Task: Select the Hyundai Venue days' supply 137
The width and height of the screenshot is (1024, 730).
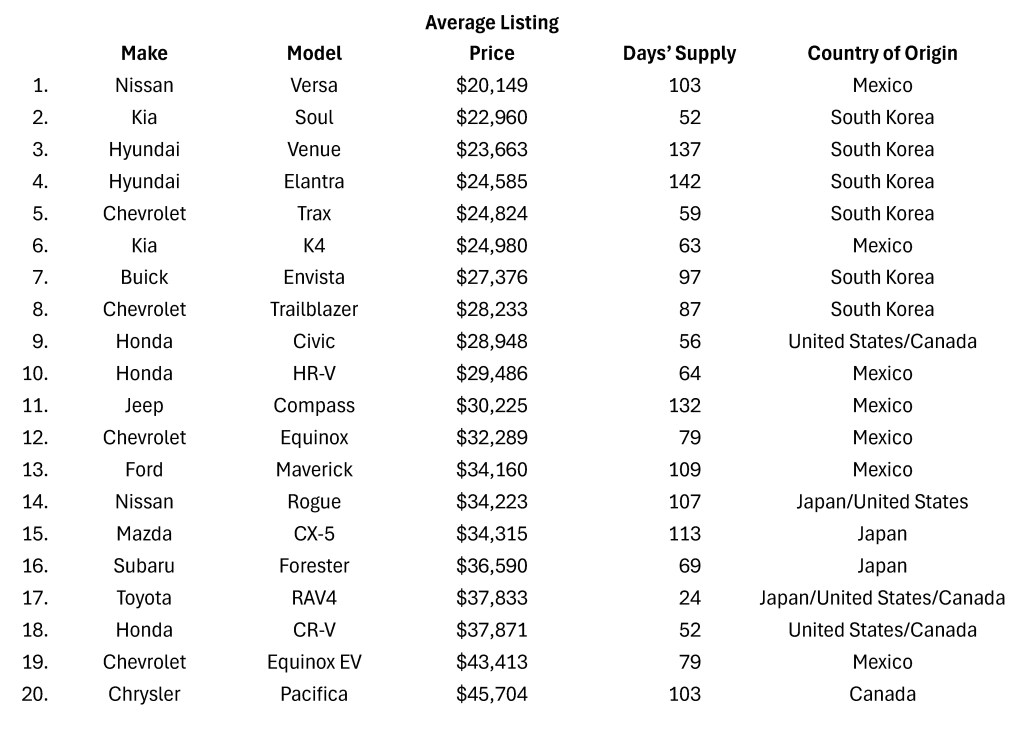Action: (x=684, y=150)
